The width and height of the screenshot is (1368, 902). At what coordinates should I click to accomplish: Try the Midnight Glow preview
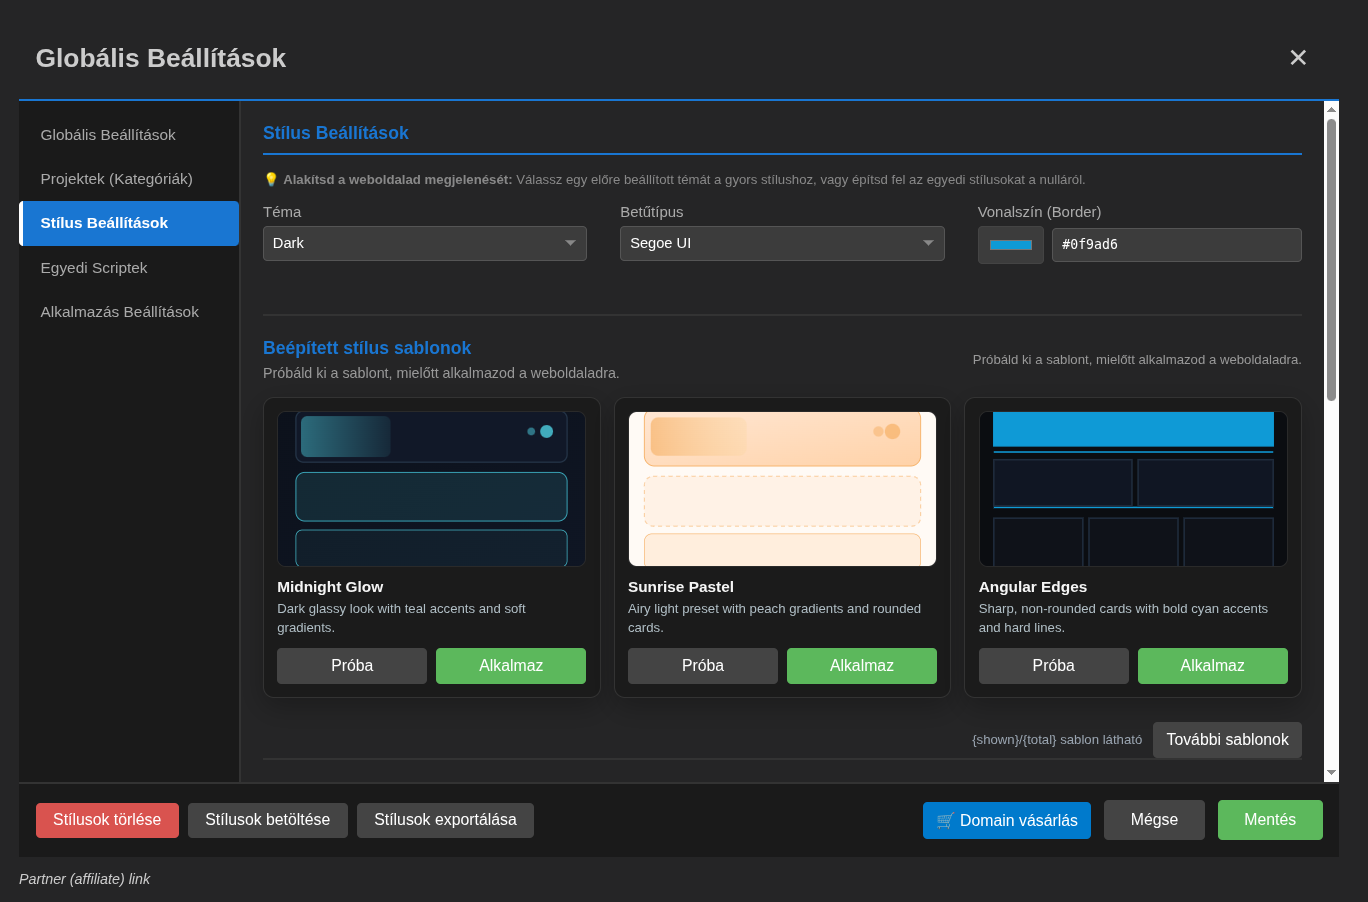[351, 666]
